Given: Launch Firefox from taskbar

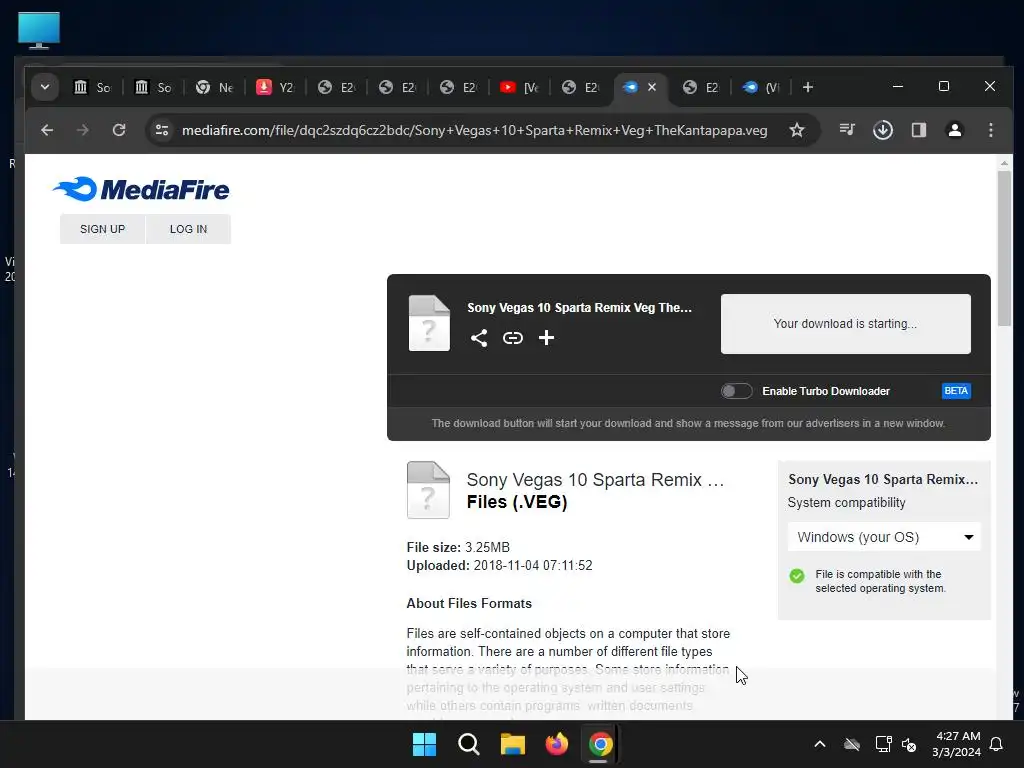Looking at the screenshot, I should (556, 744).
